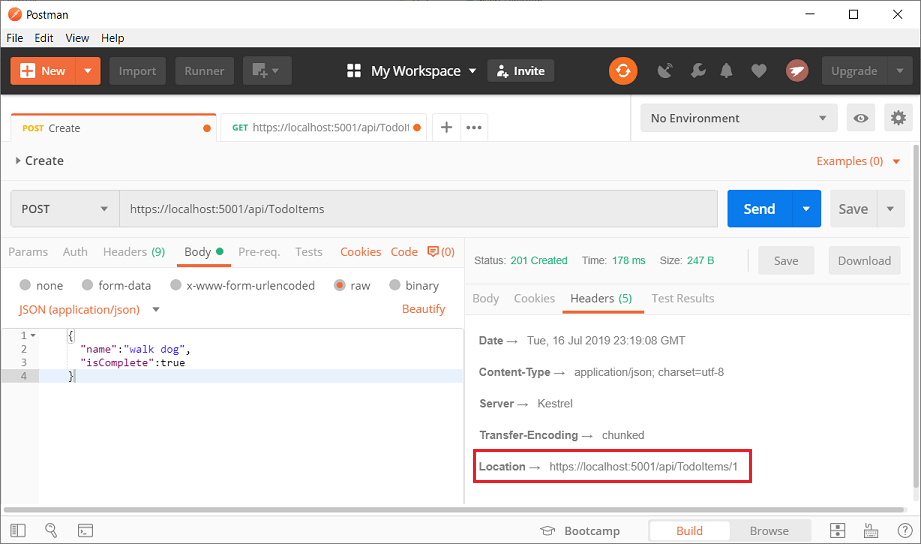The width and height of the screenshot is (921, 544).
Task: Open the POST method dropdown
Action: [65, 209]
